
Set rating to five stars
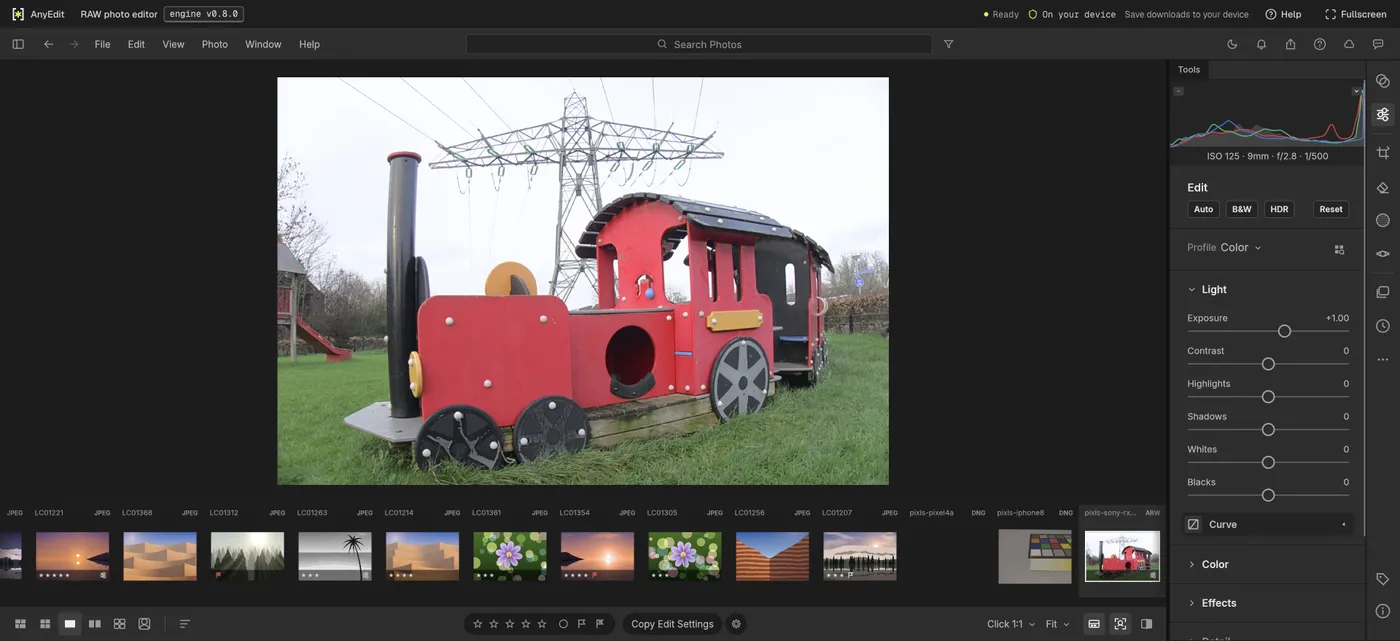point(542,624)
